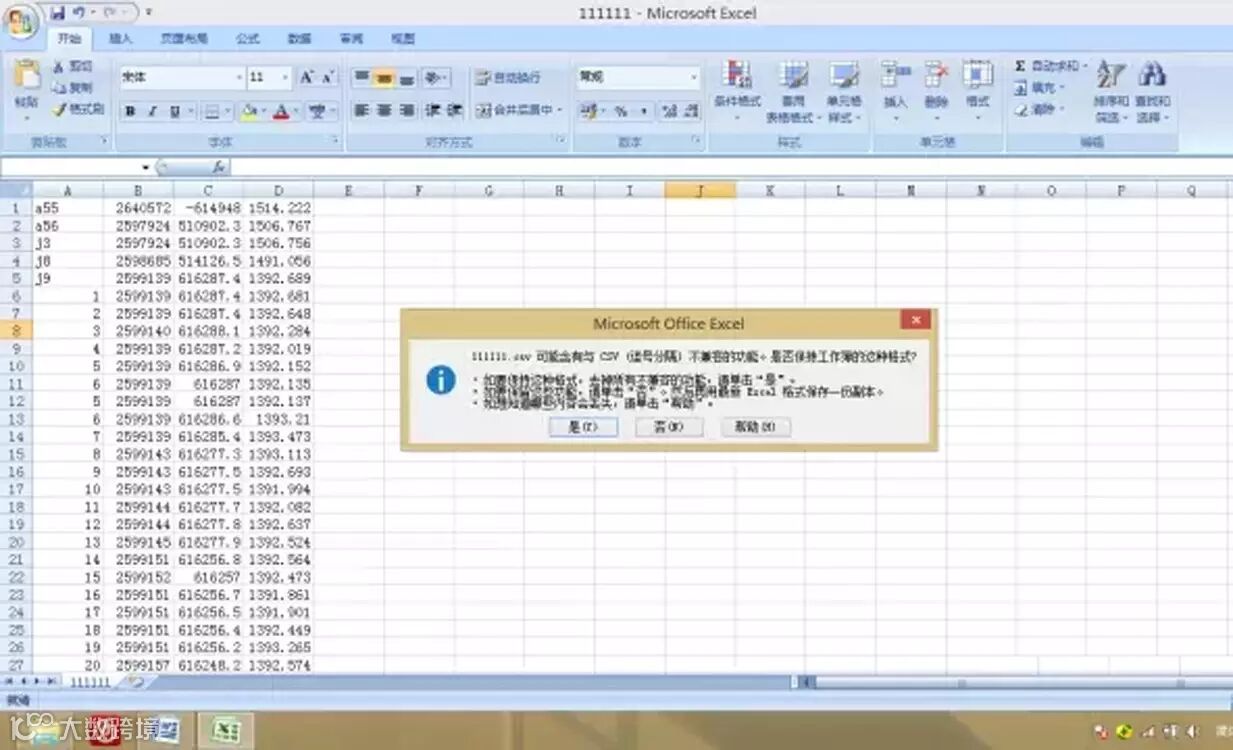The height and width of the screenshot is (750, 1233).
Task: Open Cell Styles gallery
Action: pyautogui.click(x=844, y=90)
